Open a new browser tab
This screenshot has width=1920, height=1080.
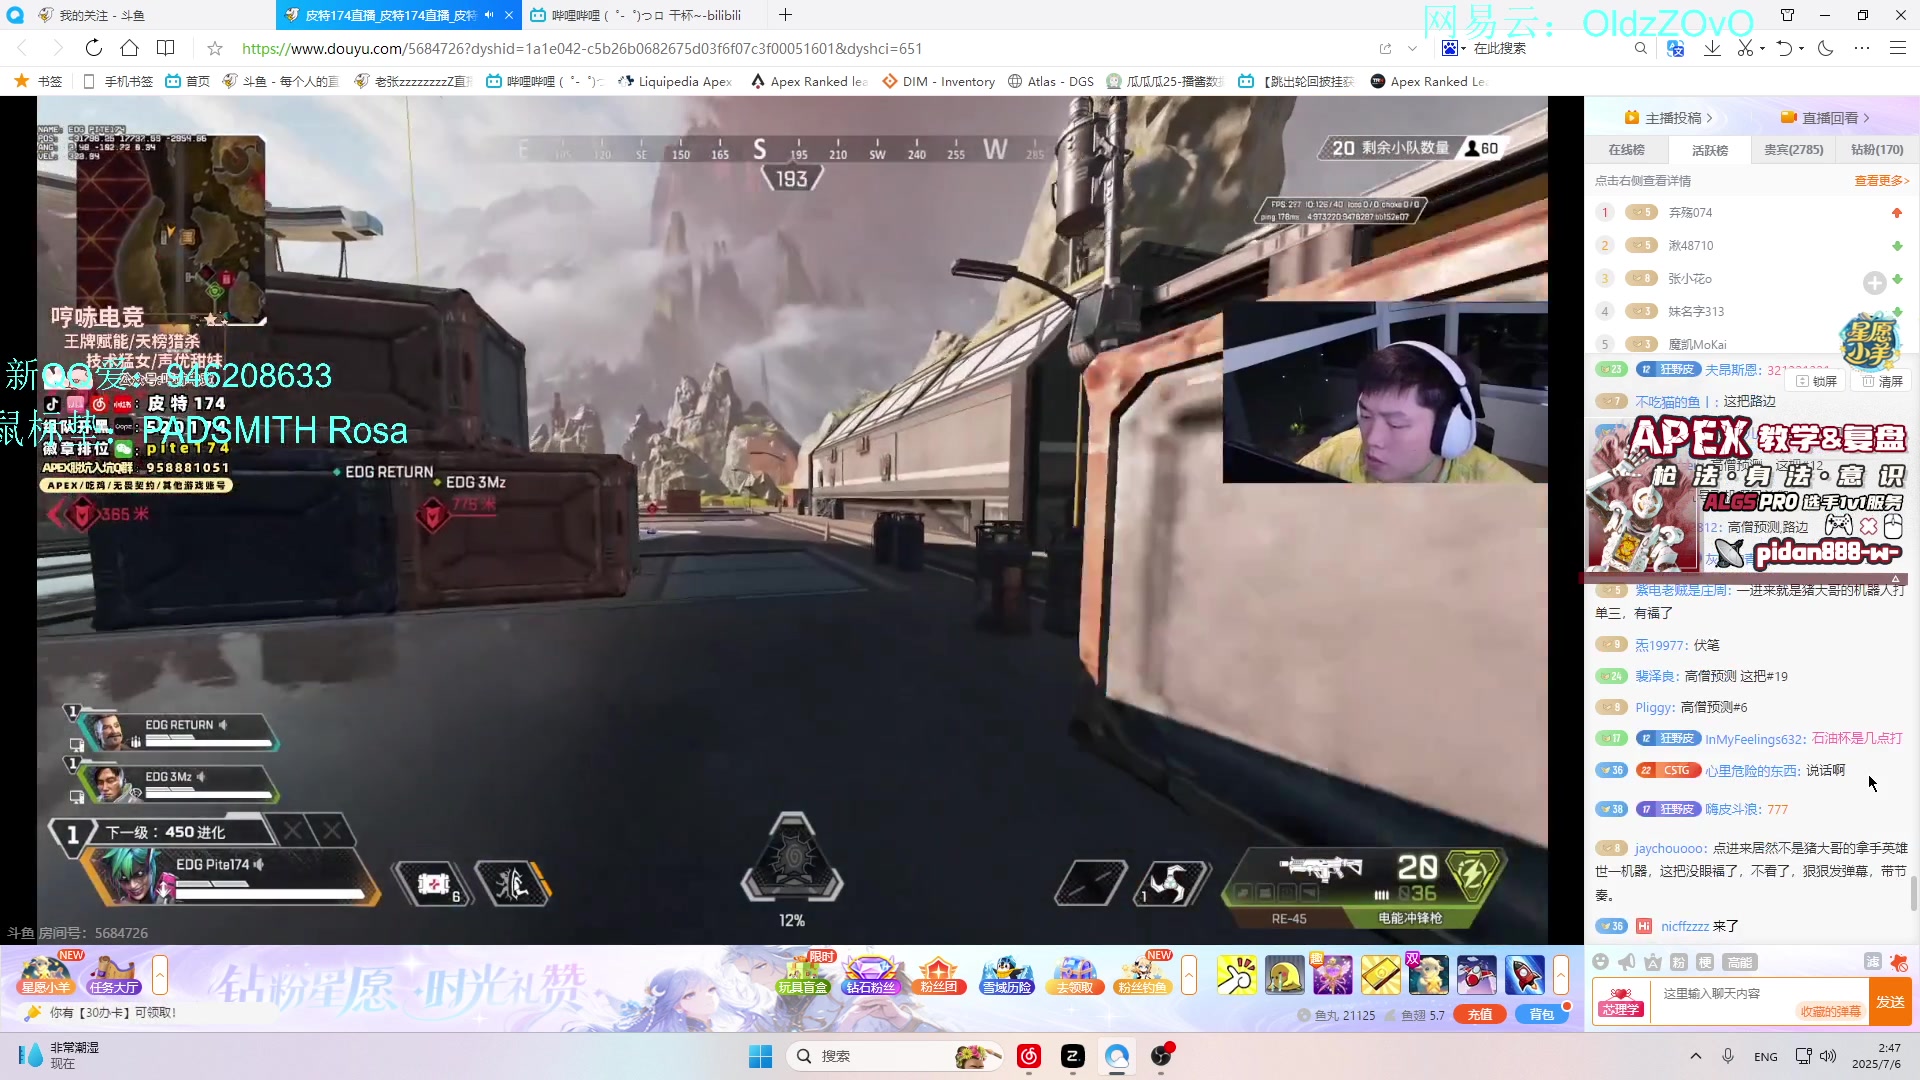(786, 15)
